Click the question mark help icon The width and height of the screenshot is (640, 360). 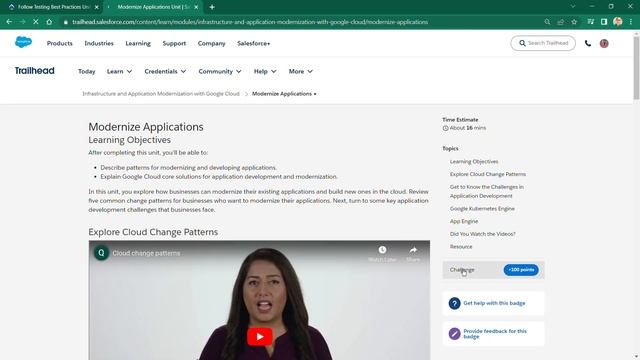[454, 303]
